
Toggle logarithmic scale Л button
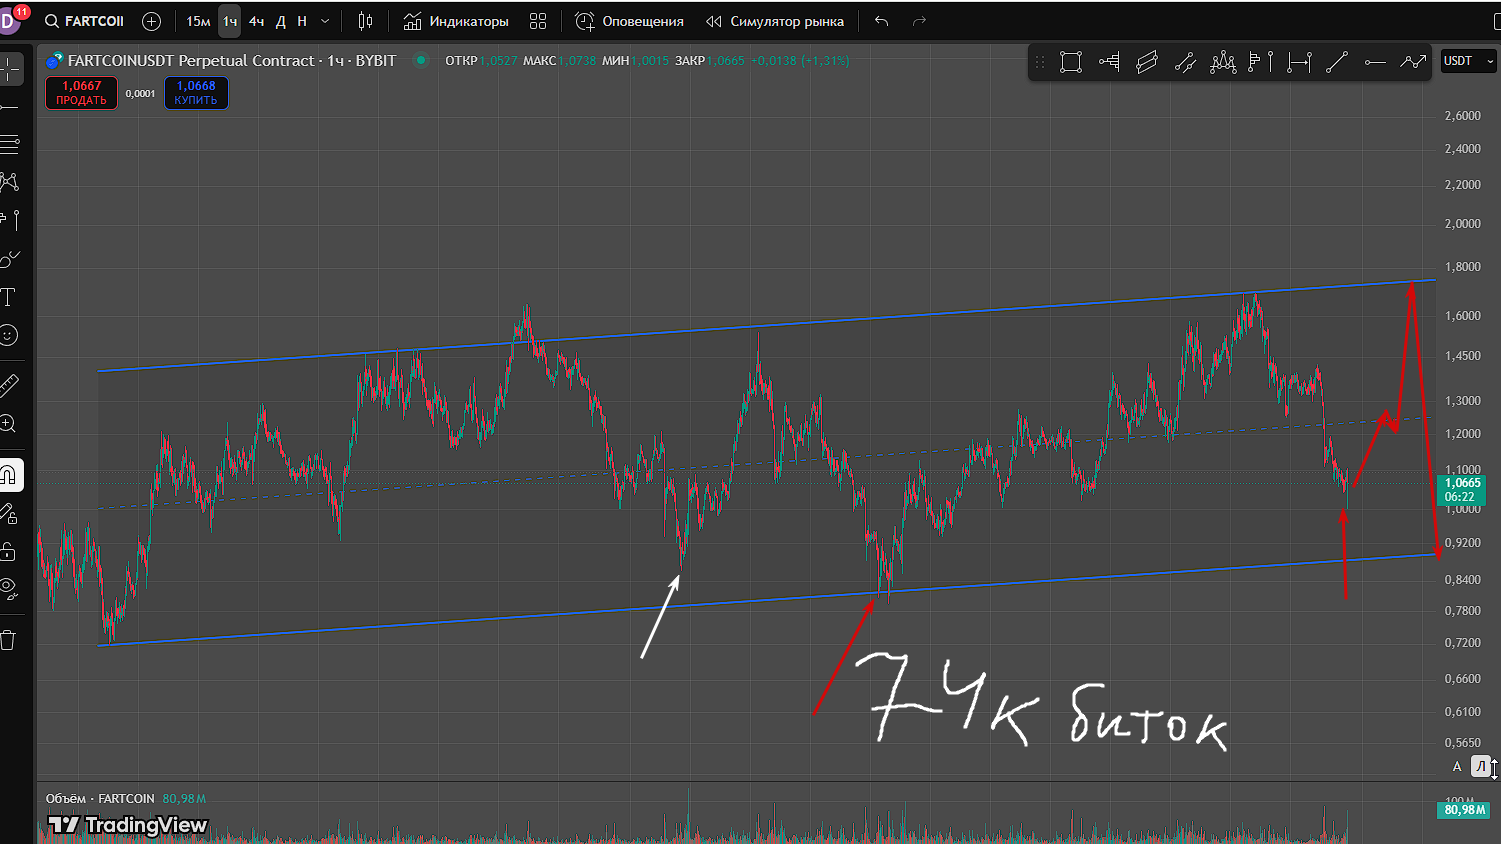click(1481, 767)
